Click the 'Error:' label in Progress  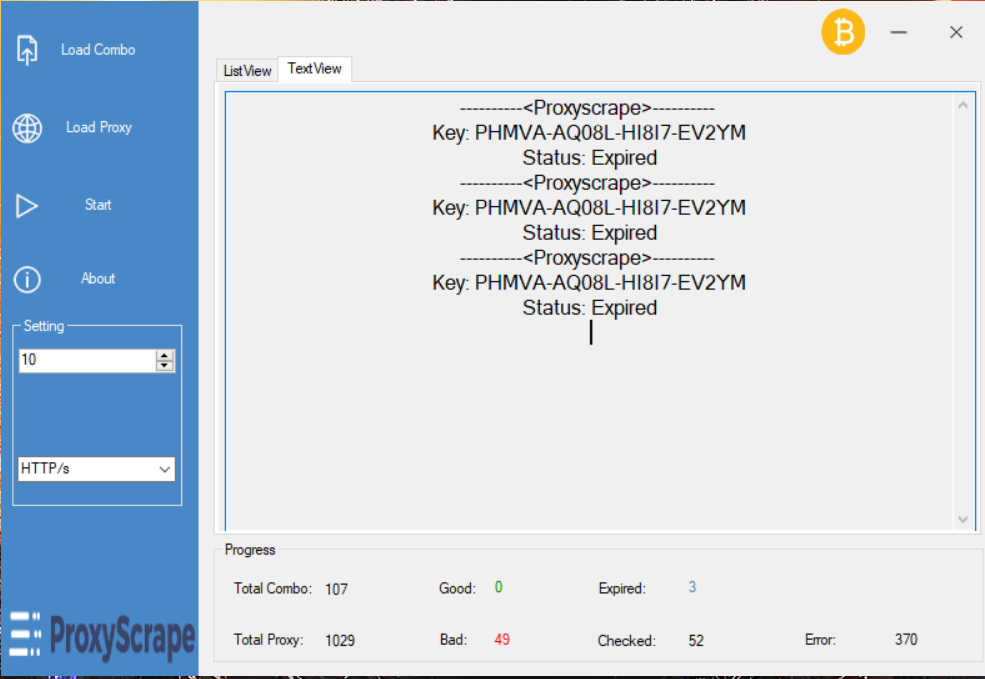click(820, 640)
